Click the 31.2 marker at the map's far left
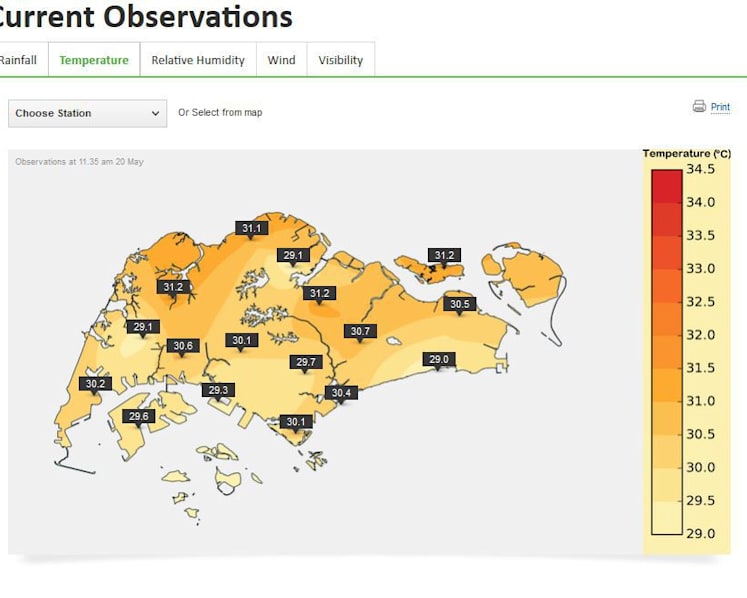This screenshot has width=747, height=598. (173, 287)
